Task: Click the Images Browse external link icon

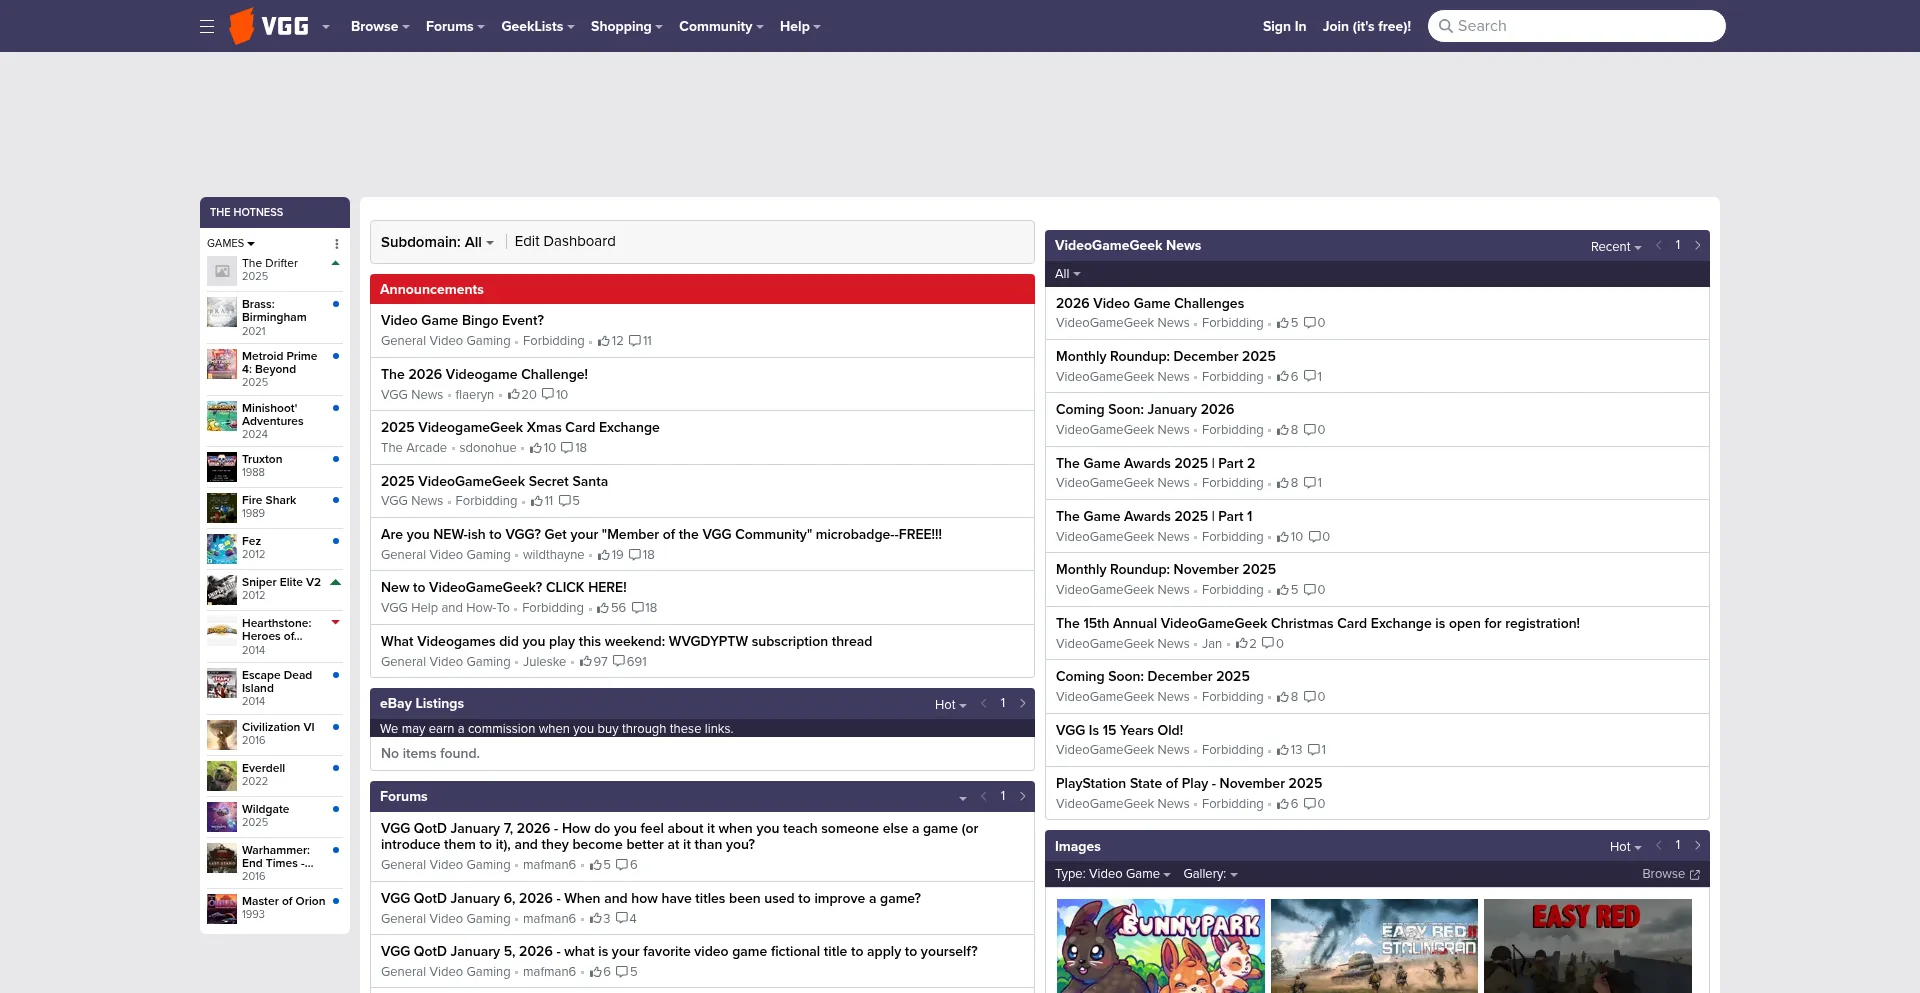Action: point(1694,875)
